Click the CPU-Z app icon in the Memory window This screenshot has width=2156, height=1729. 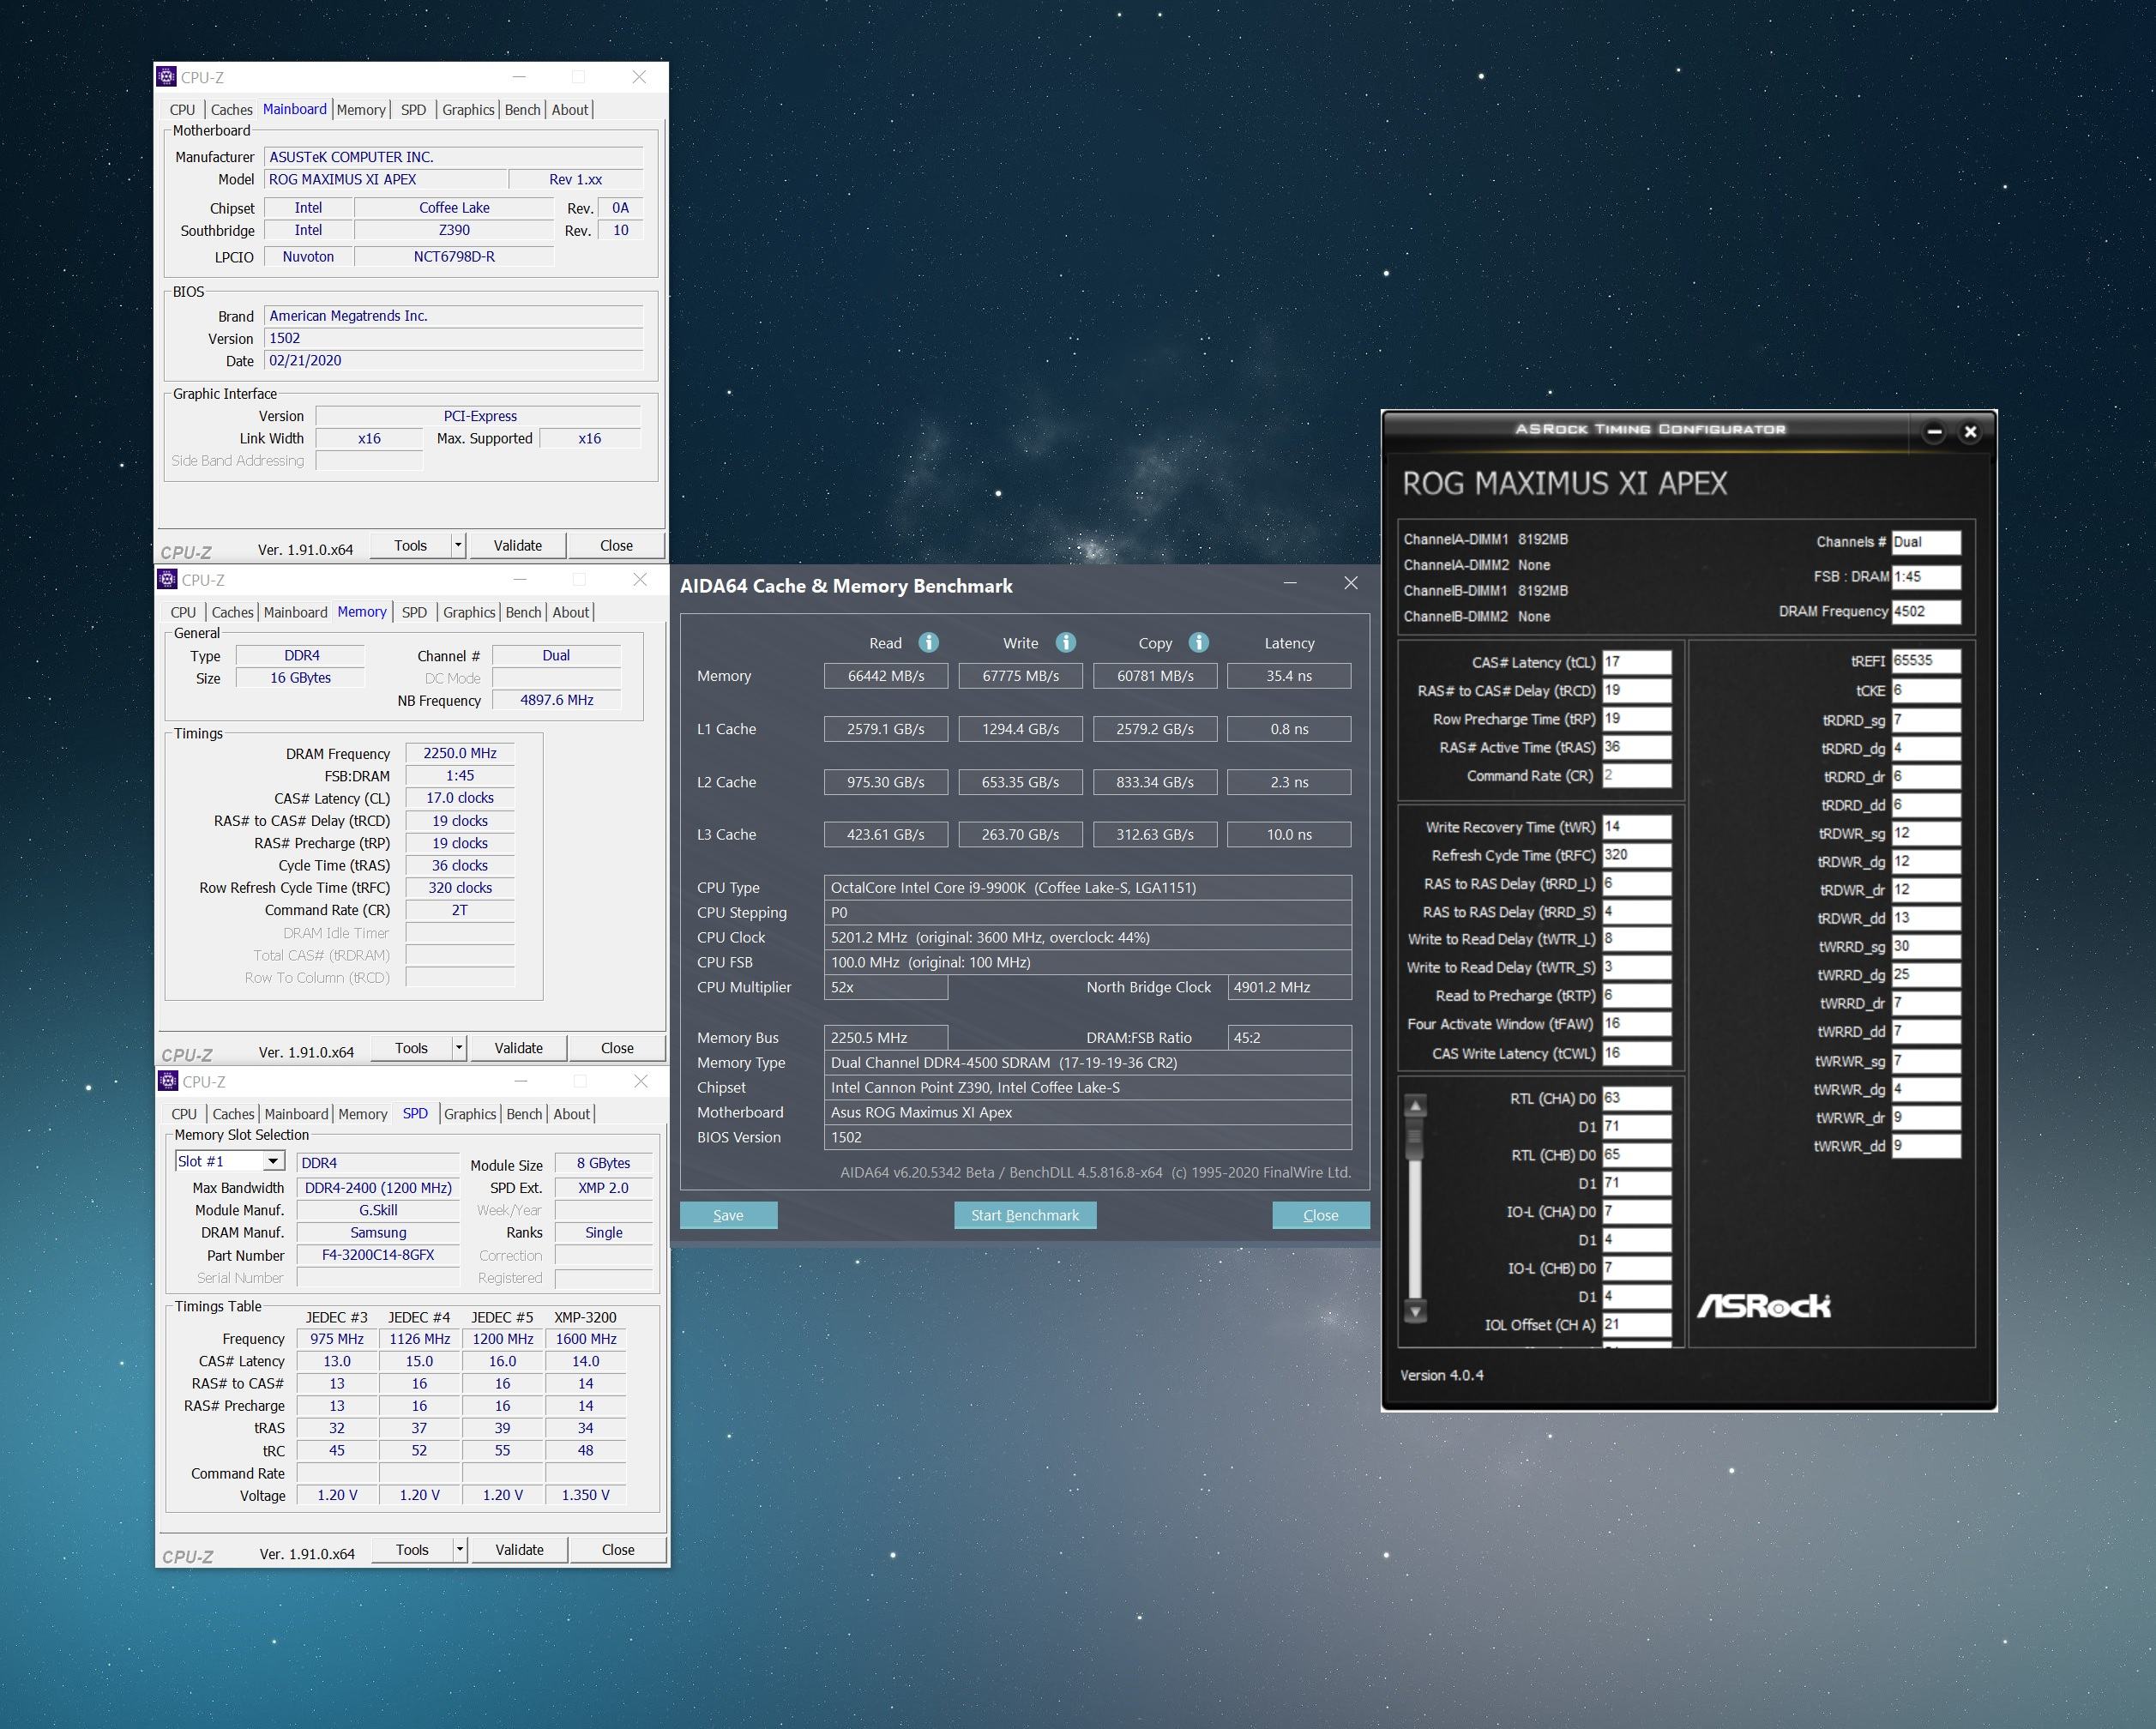click(168, 579)
